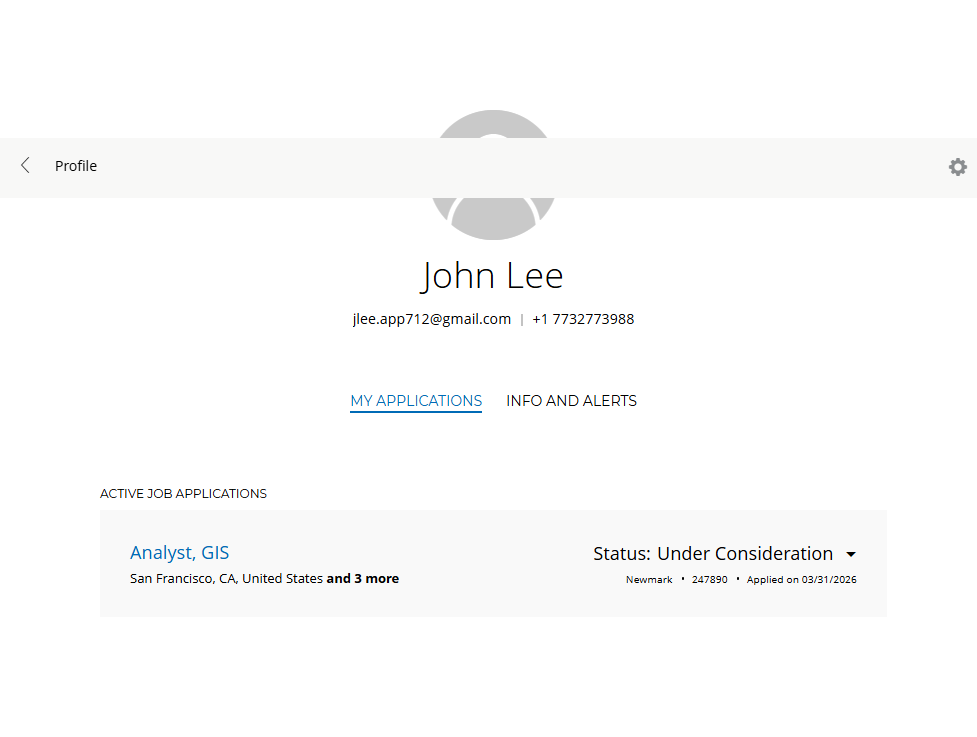Click the Newmark company label
Screen dimensions: 977x737
pos(649,580)
